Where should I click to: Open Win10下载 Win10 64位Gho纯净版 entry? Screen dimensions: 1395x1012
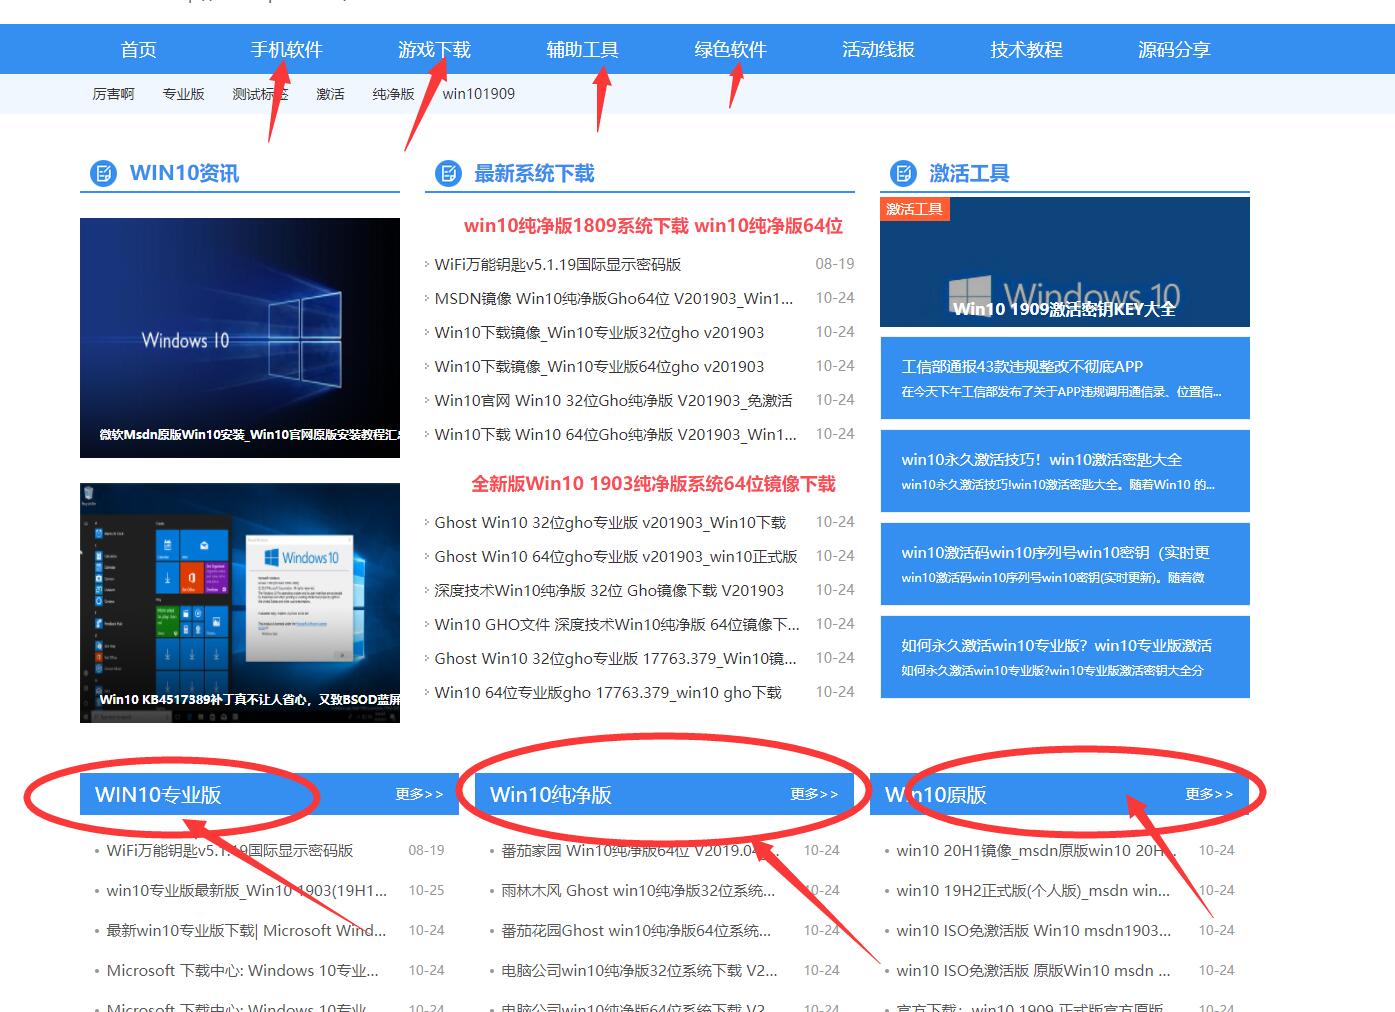click(x=616, y=434)
